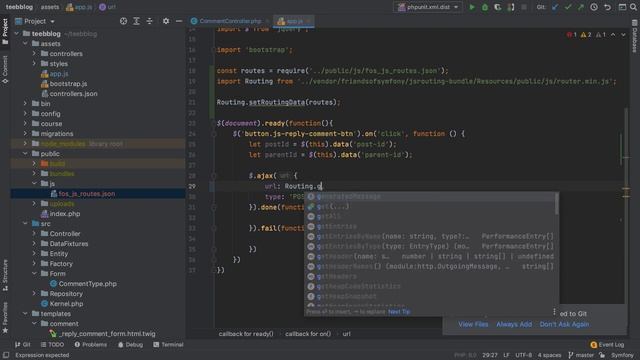The image size is (640, 360).
Task: Collapse the public folder
Action: point(25,153)
